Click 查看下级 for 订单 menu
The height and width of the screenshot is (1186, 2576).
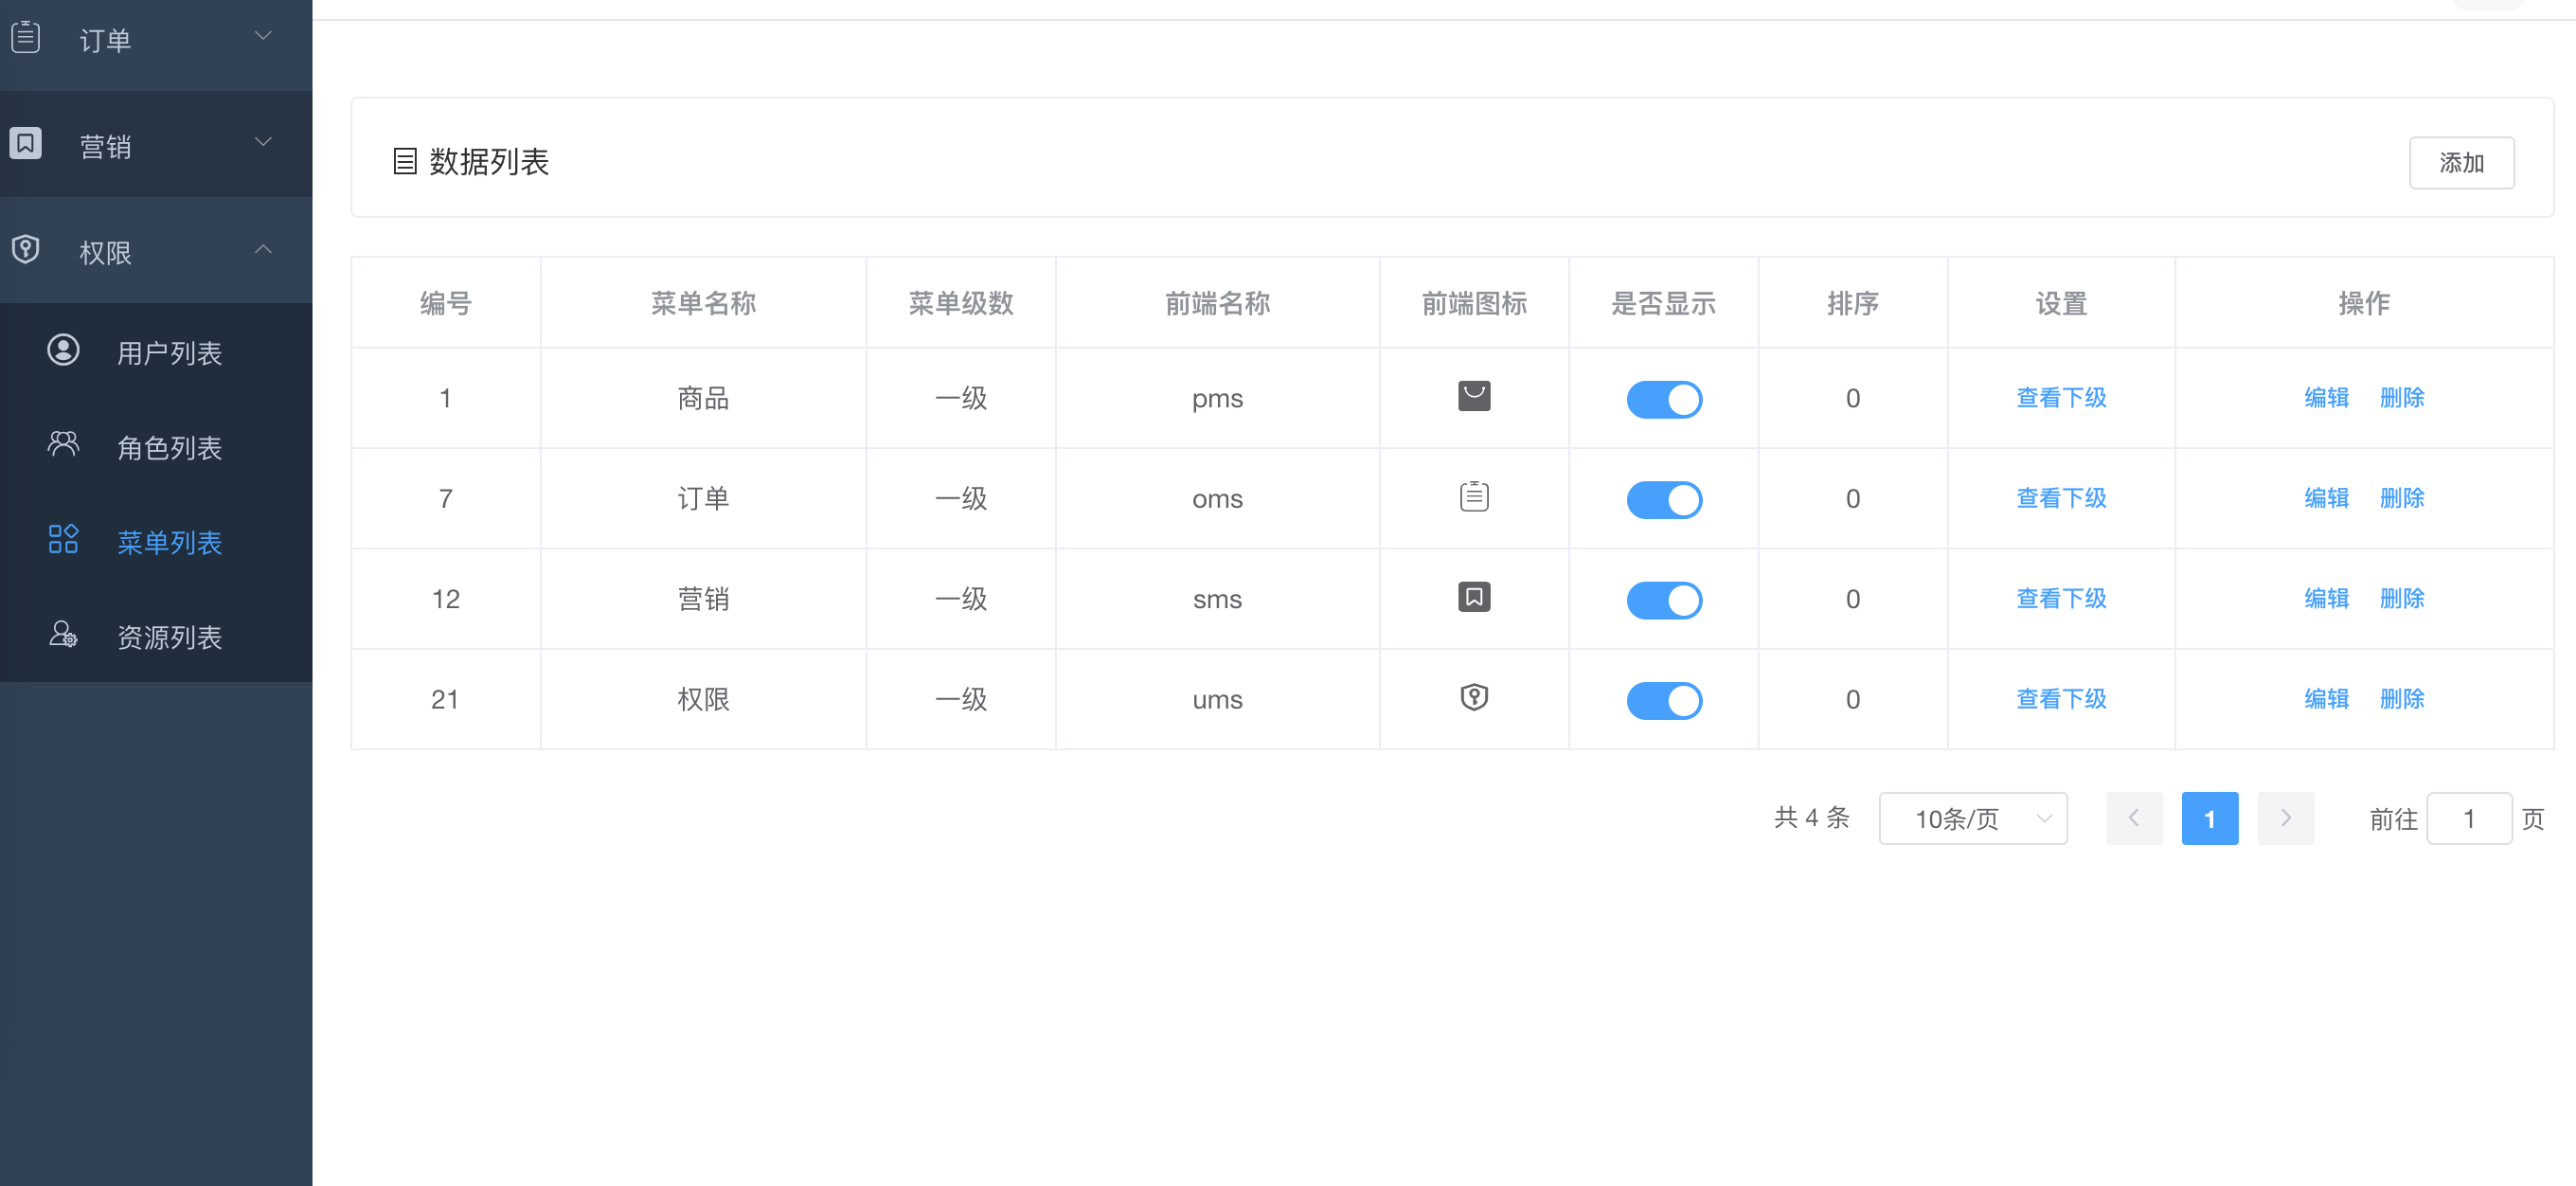[2061, 498]
